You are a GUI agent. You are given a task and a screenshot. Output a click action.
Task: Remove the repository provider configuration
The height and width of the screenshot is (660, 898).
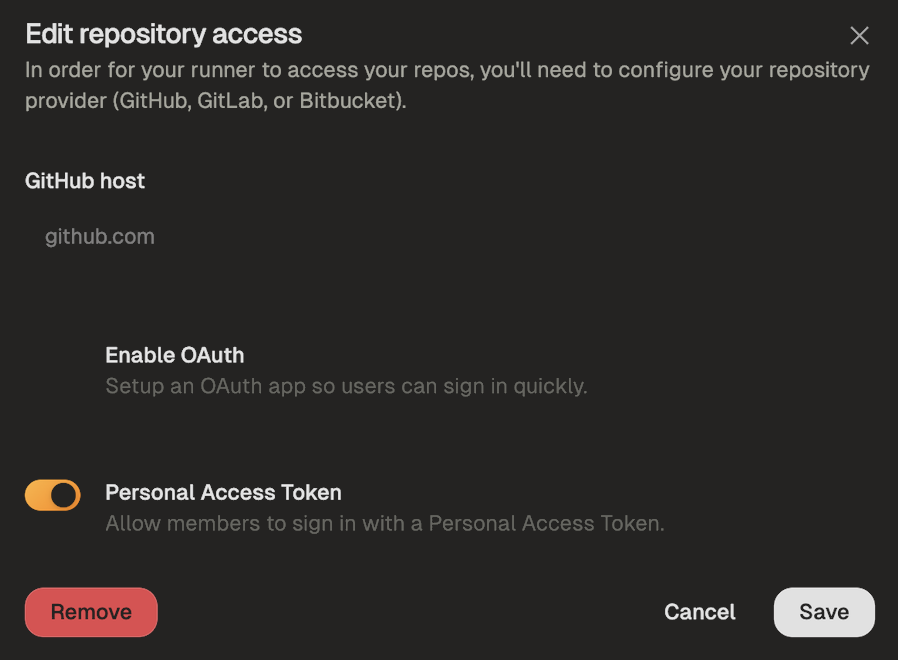point(91,612)
